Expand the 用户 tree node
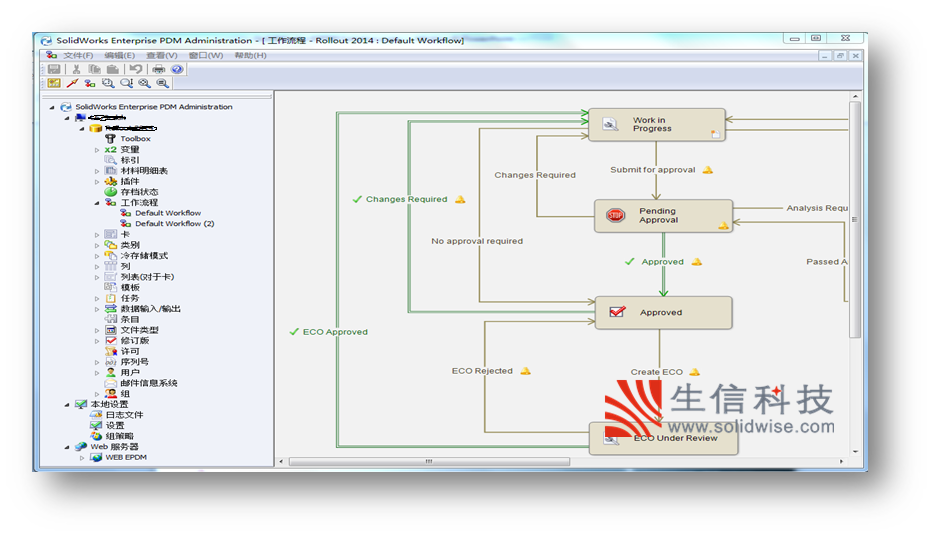The width and height of the screenshot is (933, 537). [96, 373]
